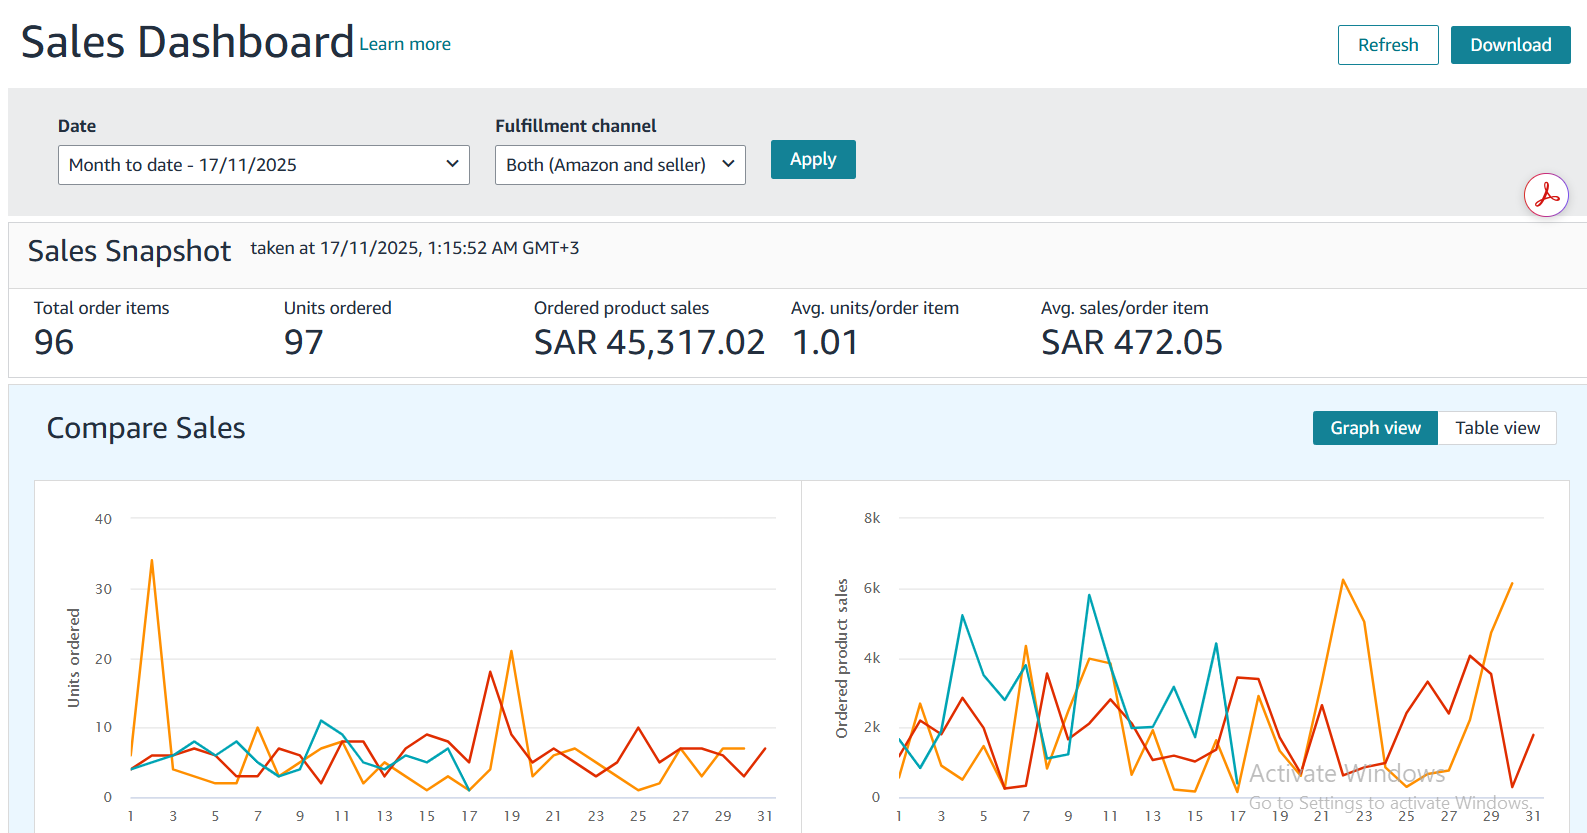
Task: Switch to Graph view
Action: click(x=1374, y=428)
